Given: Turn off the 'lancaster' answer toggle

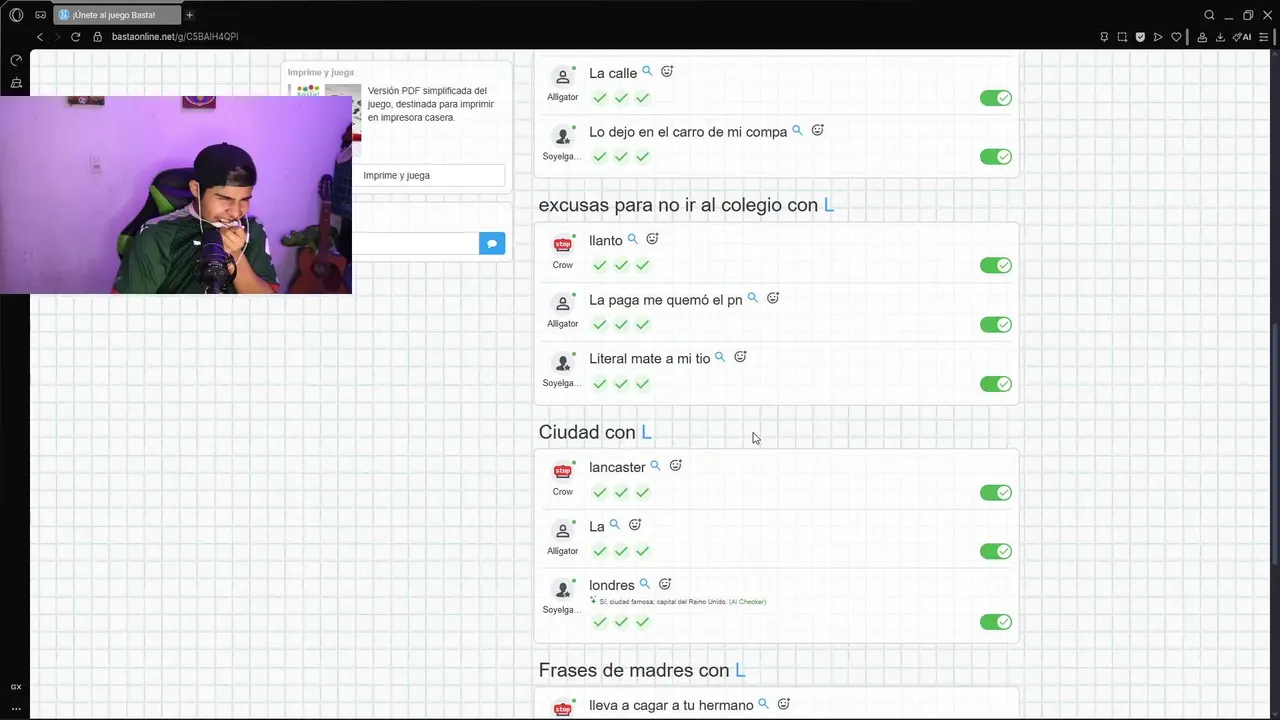Looking at the screenshot, I should [996, 493].
